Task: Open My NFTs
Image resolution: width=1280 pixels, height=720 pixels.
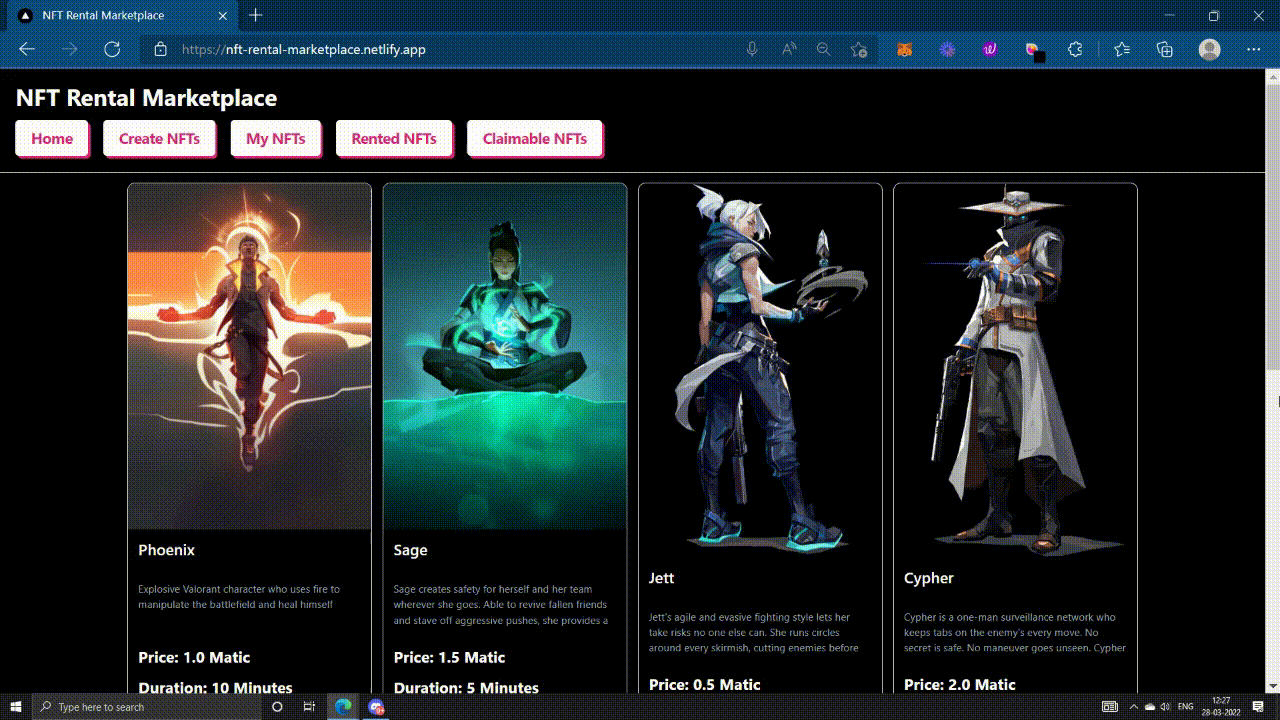Action: pyautogui.click(x=276, y=138)
